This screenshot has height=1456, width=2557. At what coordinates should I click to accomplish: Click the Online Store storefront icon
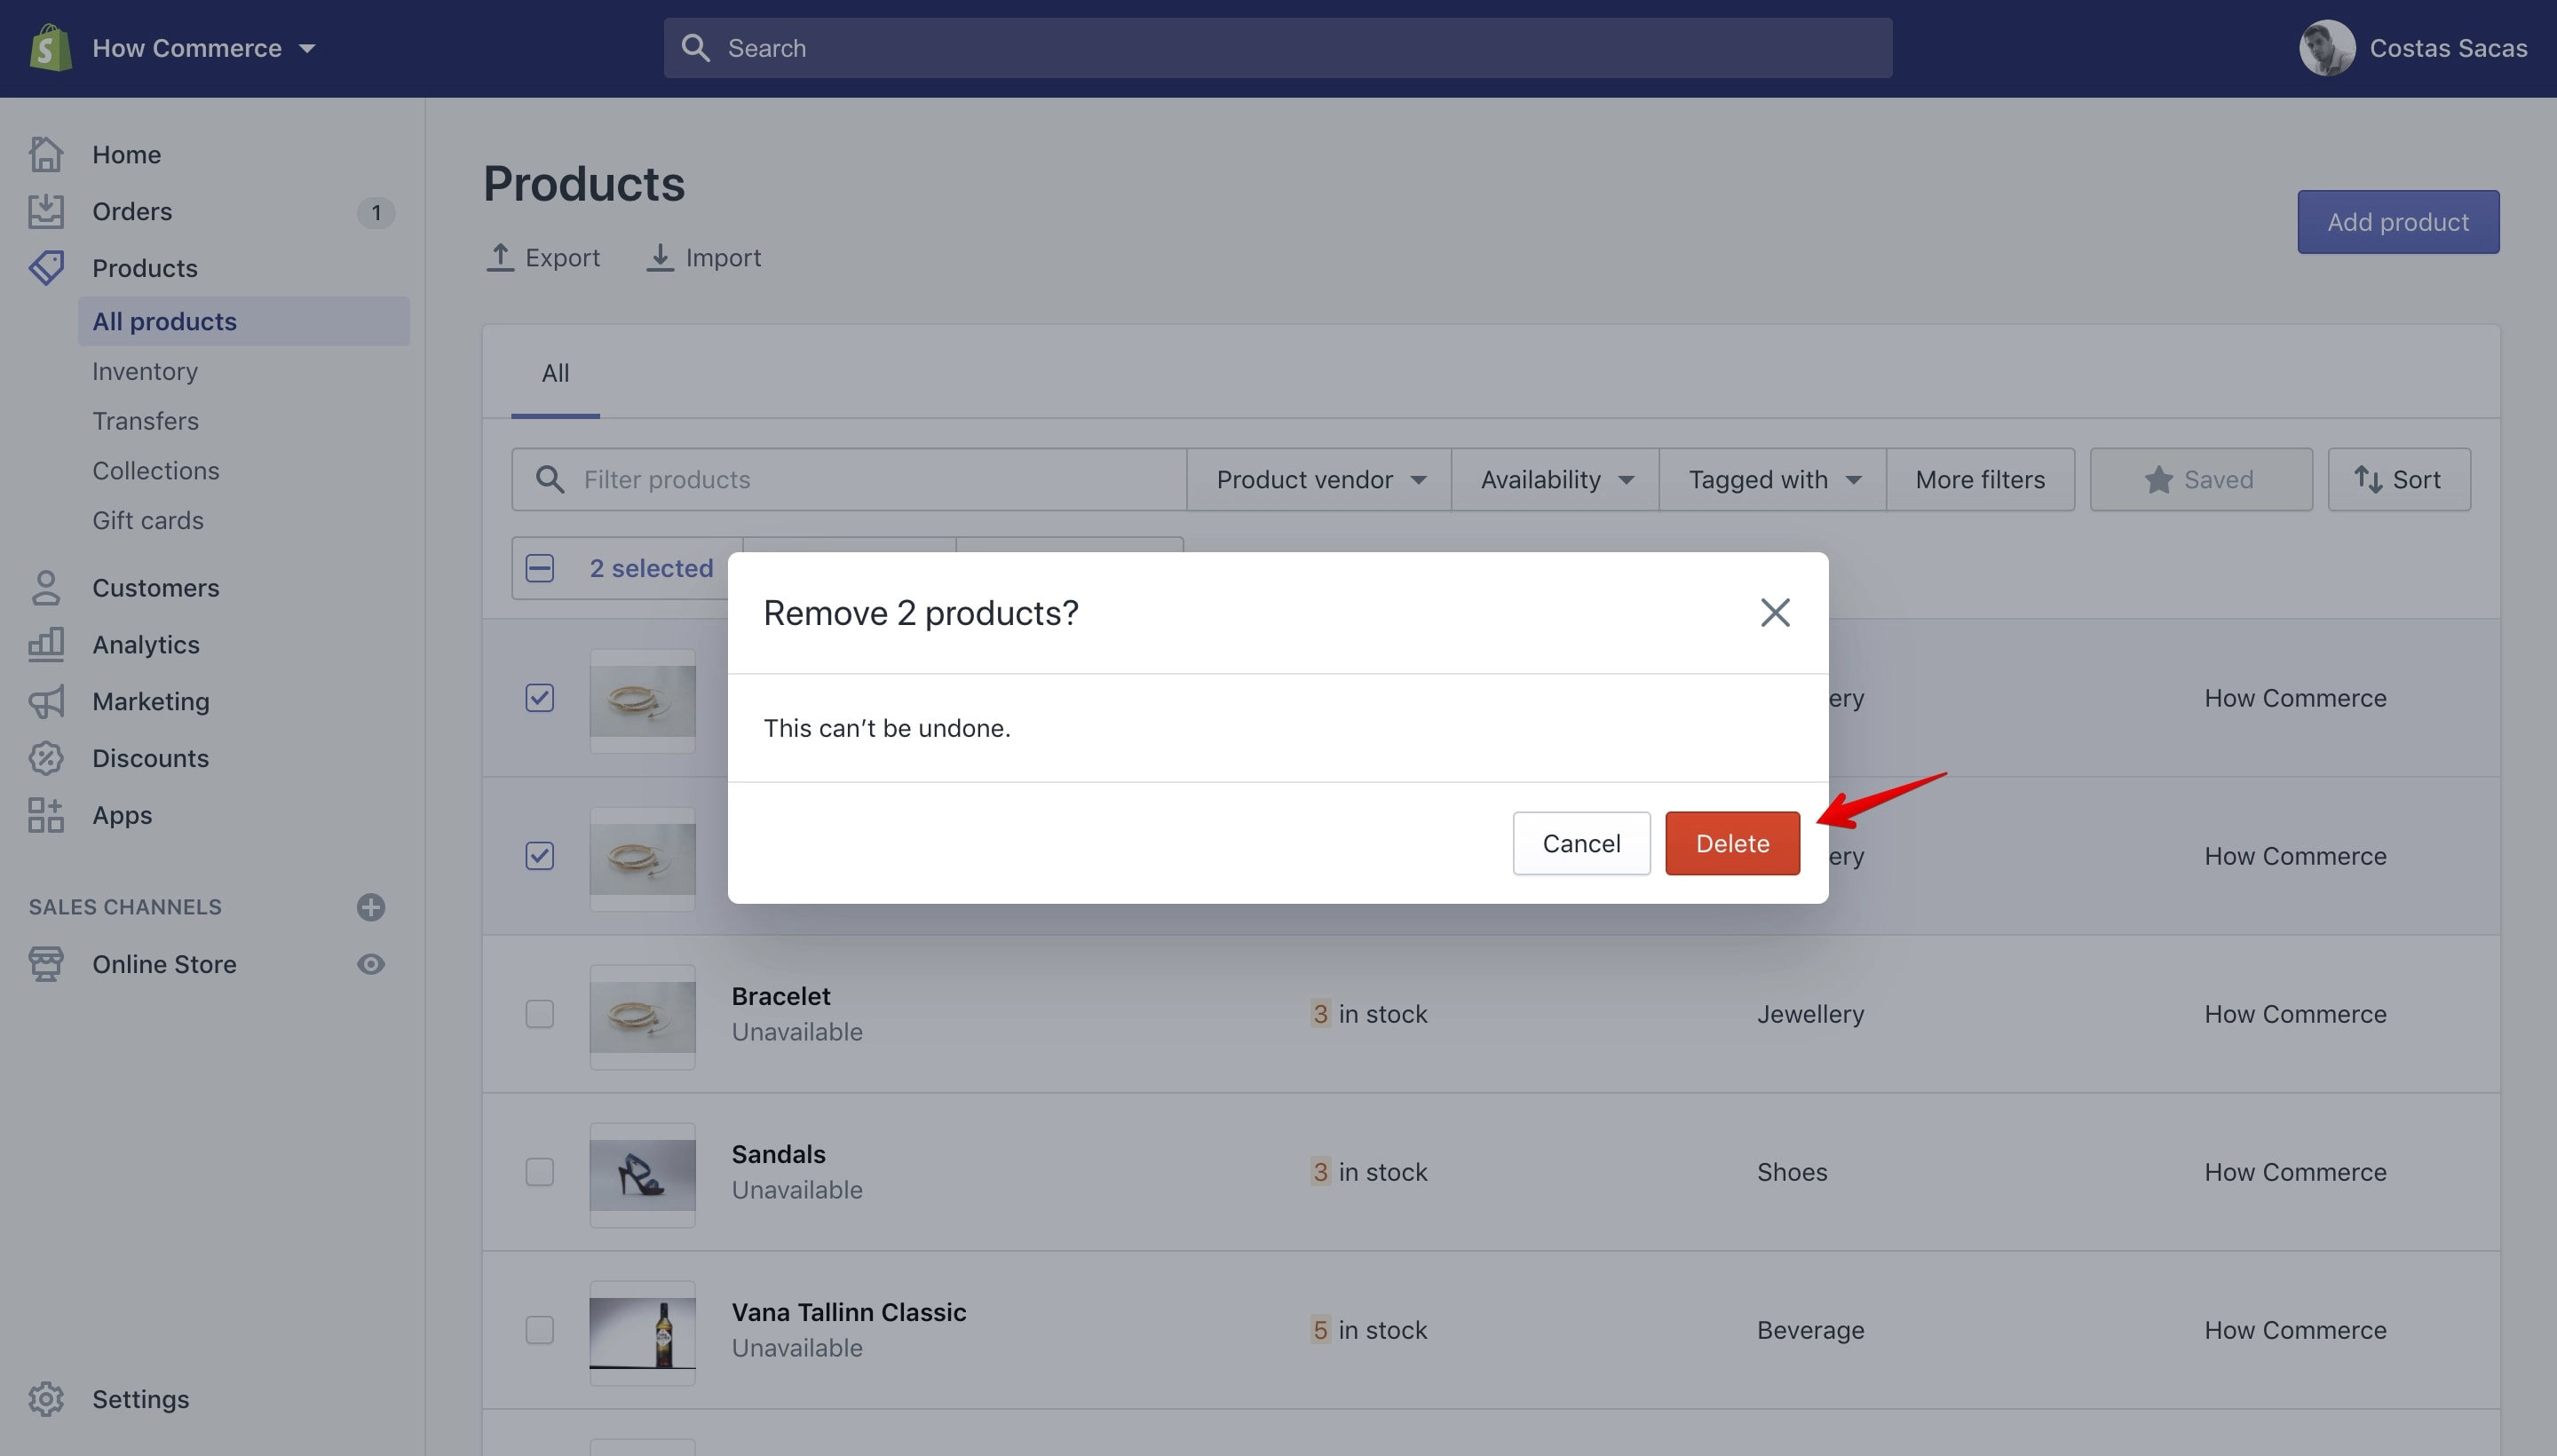[x=46, y=964]
